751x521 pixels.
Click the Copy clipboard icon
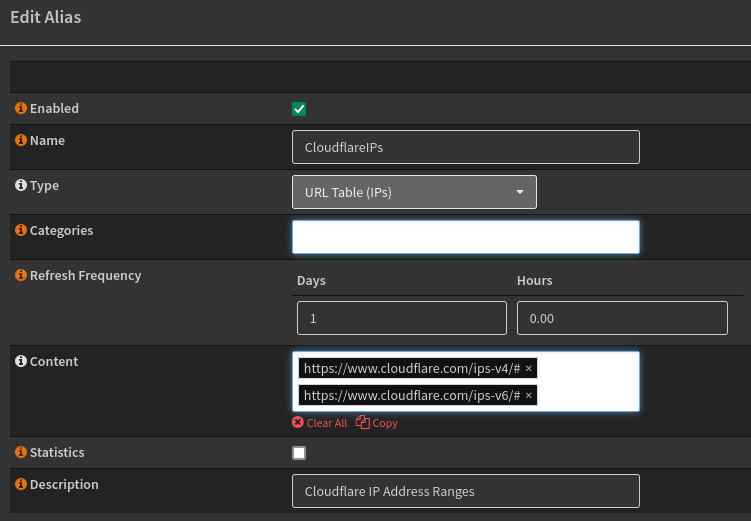pyautogui.click(x=363, y=422)
